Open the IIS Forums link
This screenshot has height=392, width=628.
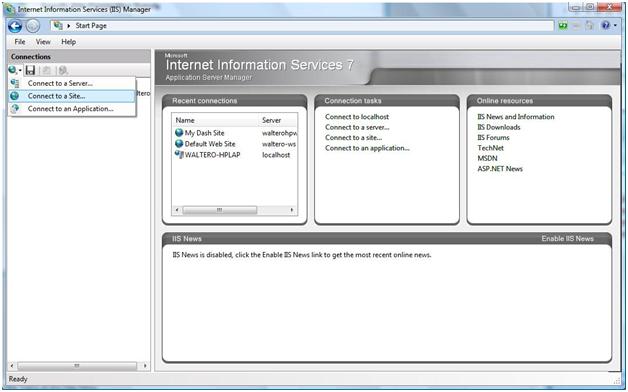point(493,138)
